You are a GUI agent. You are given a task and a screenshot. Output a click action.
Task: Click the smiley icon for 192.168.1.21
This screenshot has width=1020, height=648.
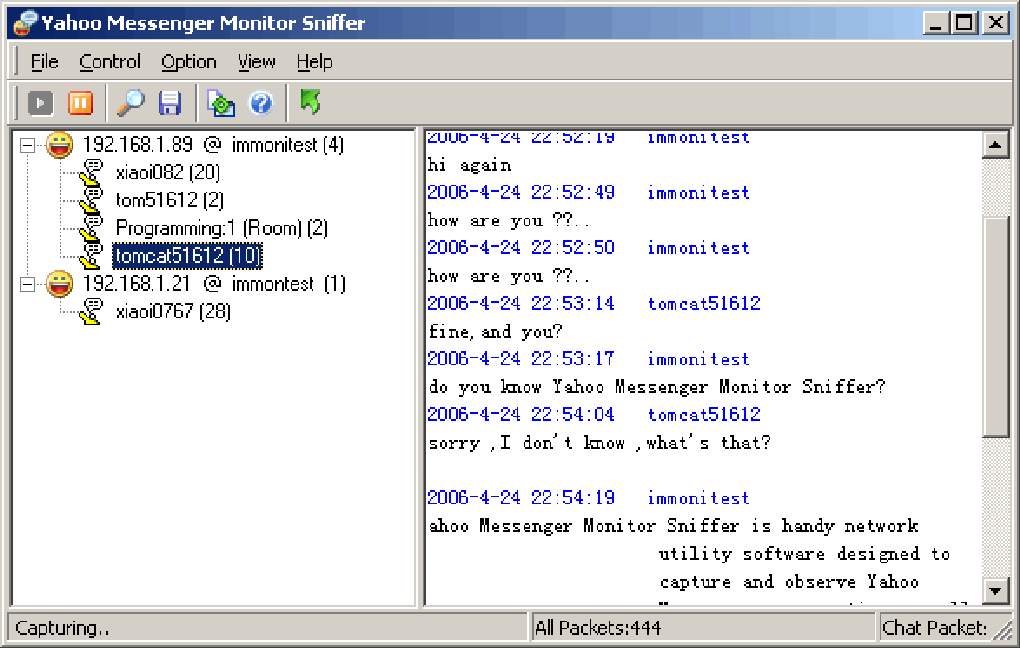click(59, 284)
